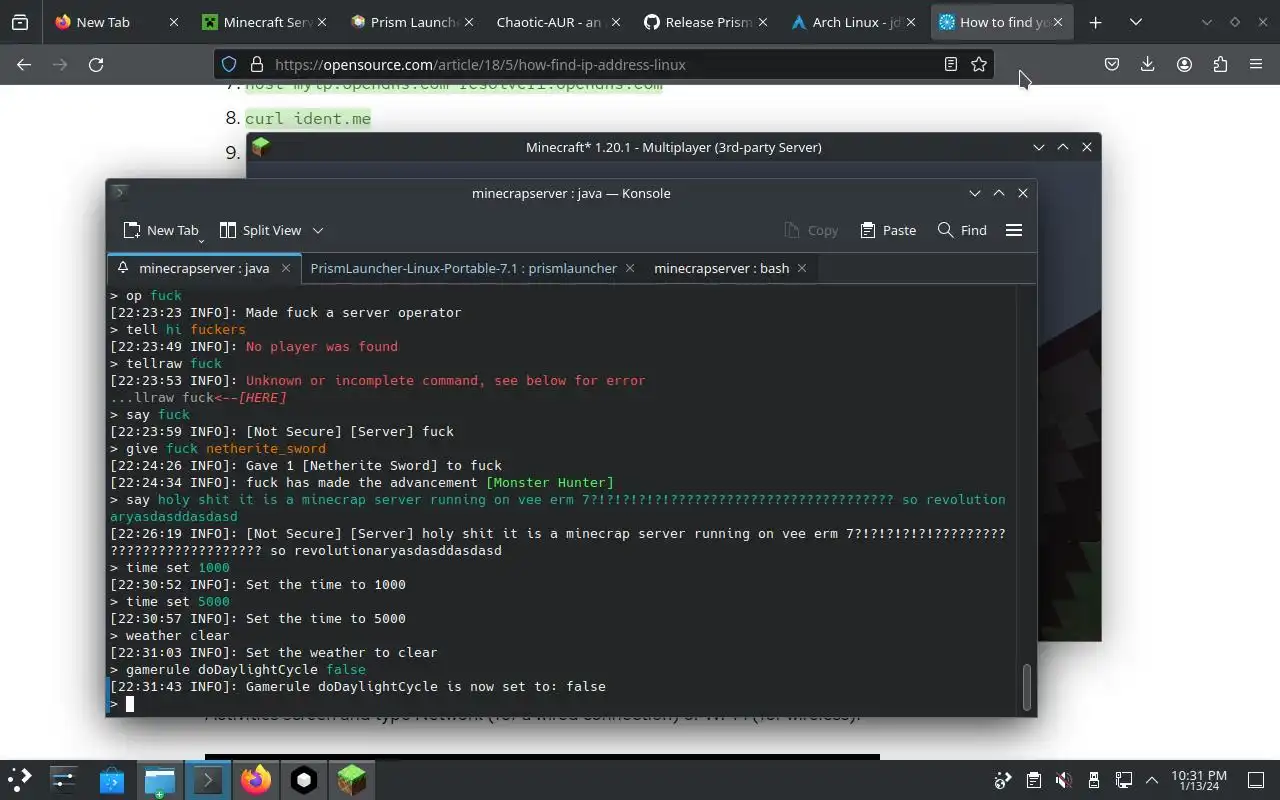Close the PrismLauncher Konsole tab
This screenshot has height=800, width=1280.
pyautogui.click(x=630, y=268)
